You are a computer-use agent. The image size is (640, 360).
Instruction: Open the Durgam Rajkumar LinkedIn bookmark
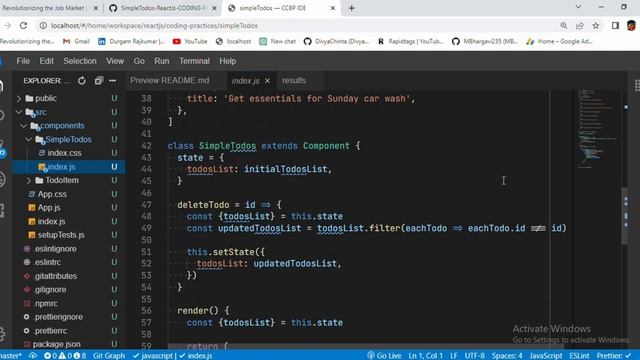pyautogui.click(x=131, y=41)
